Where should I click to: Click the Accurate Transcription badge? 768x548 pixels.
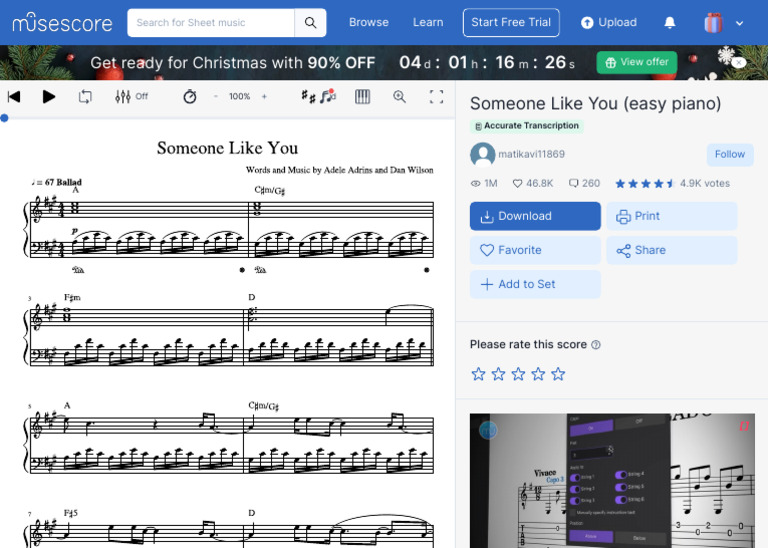[x=527, y=126]
